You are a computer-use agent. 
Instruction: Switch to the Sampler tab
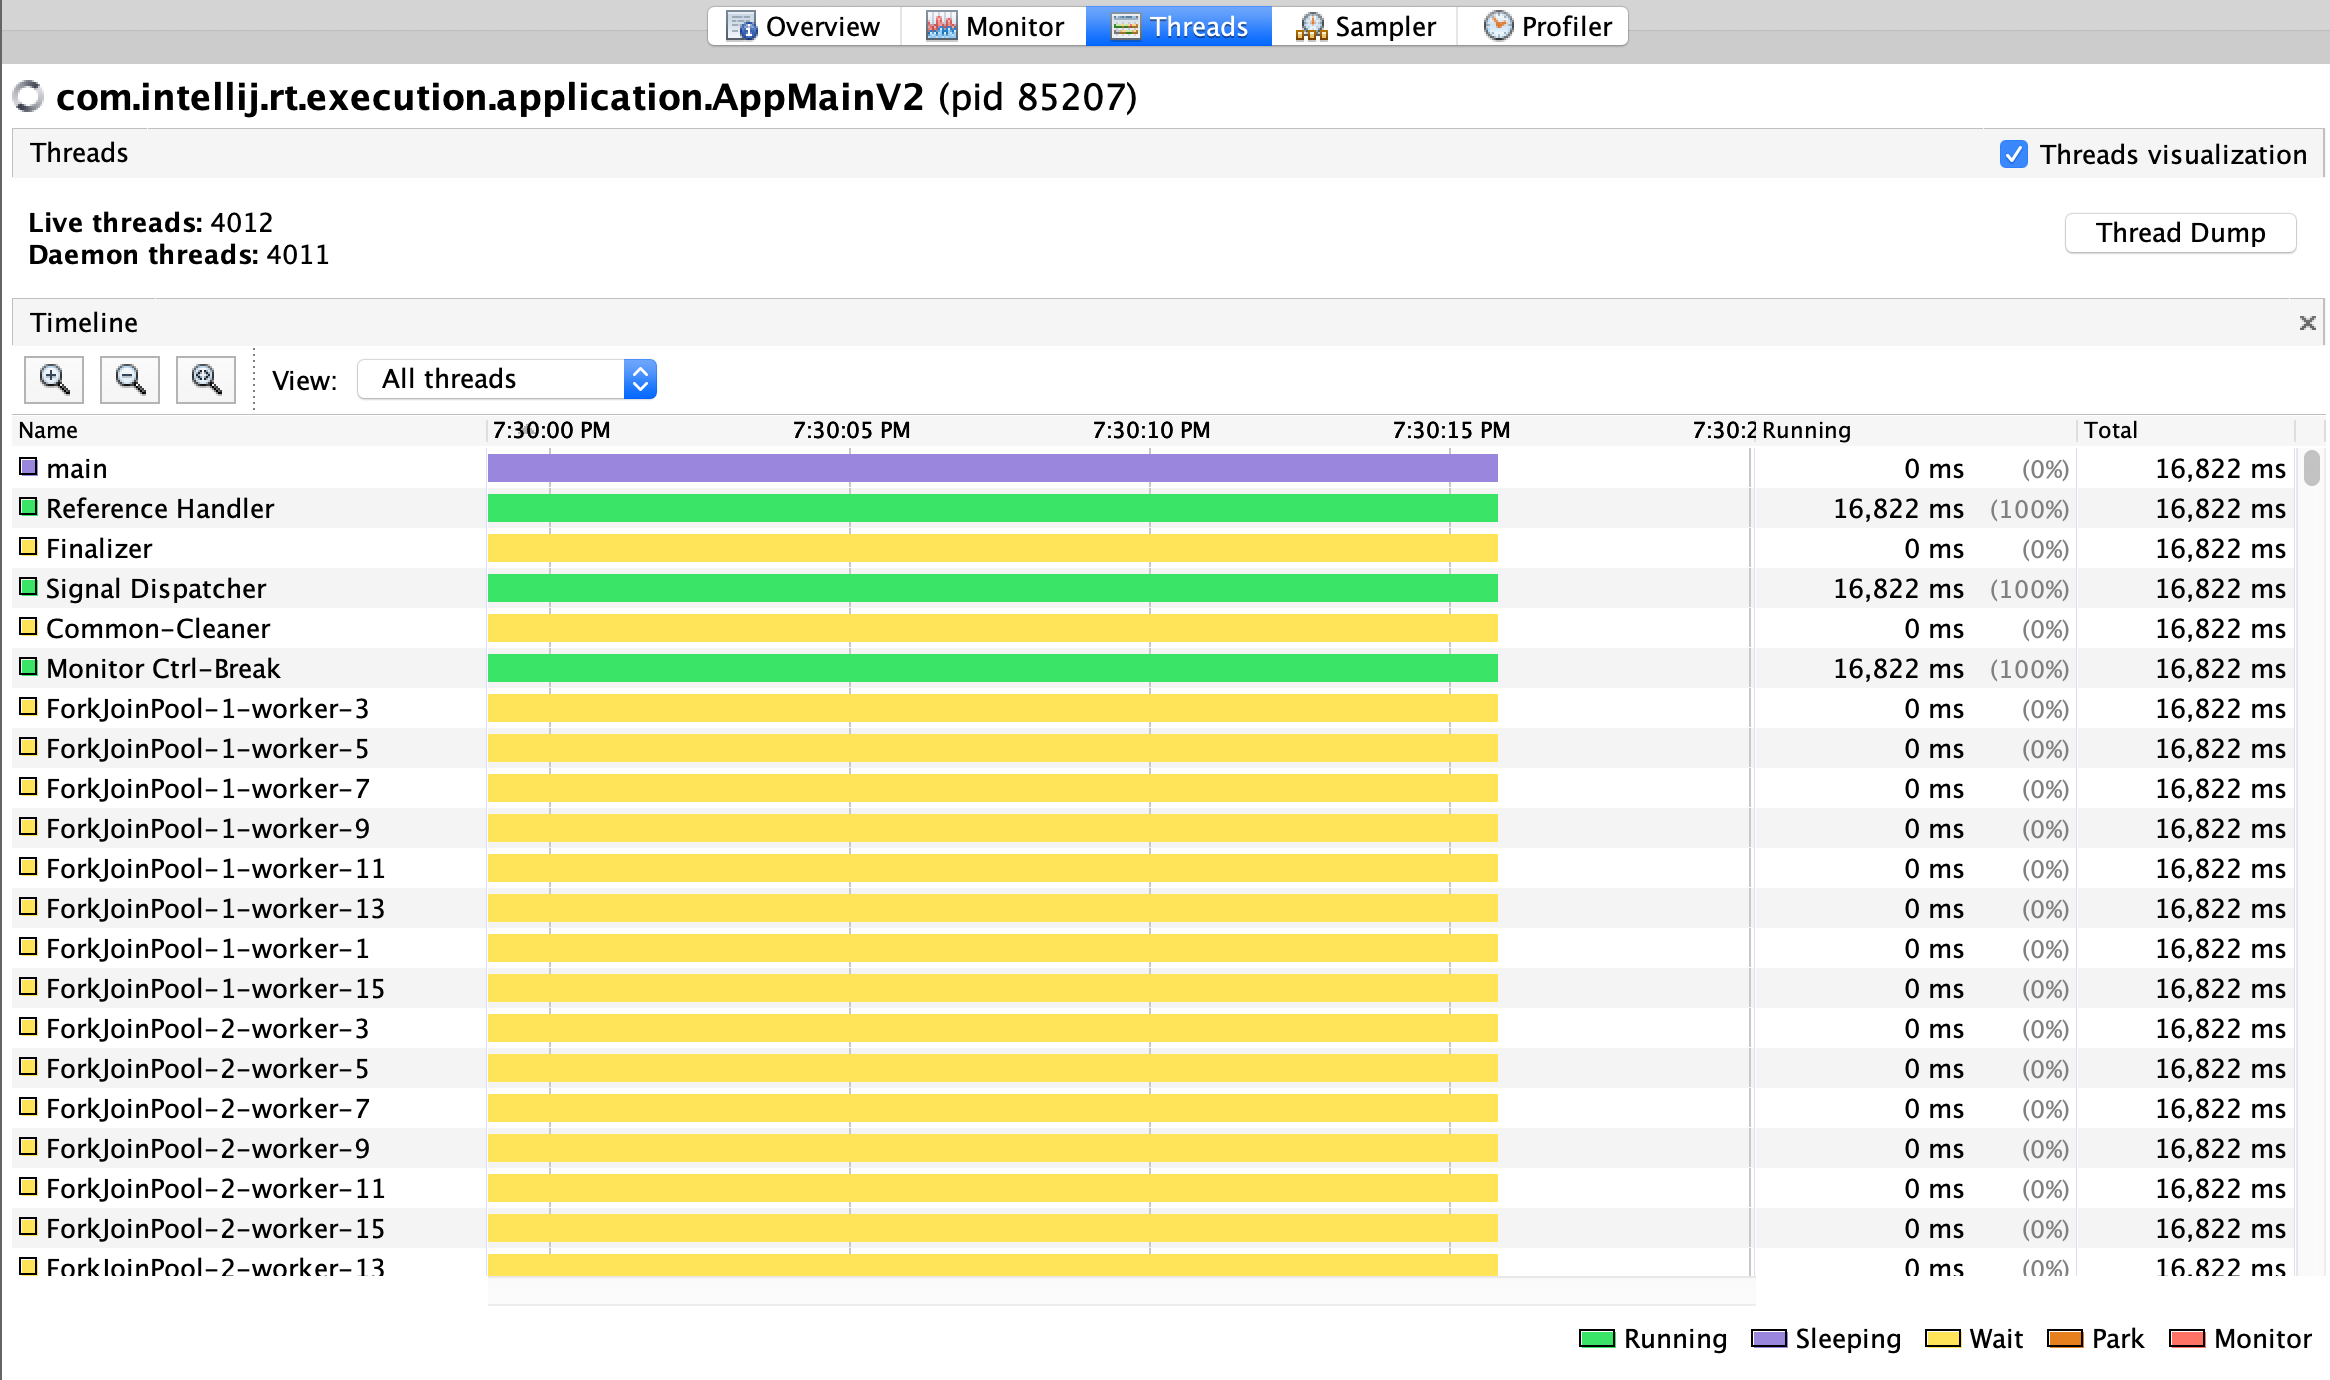[1364, 26]
